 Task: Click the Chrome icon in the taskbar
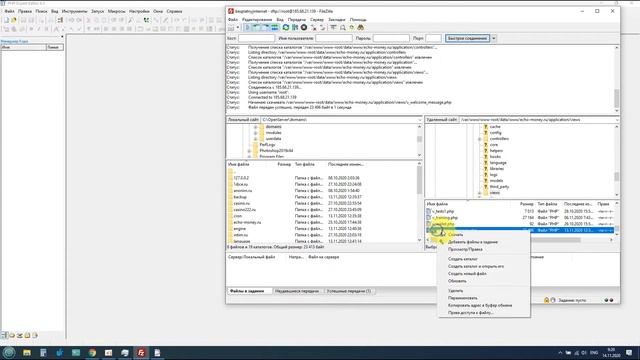[92, 353]
